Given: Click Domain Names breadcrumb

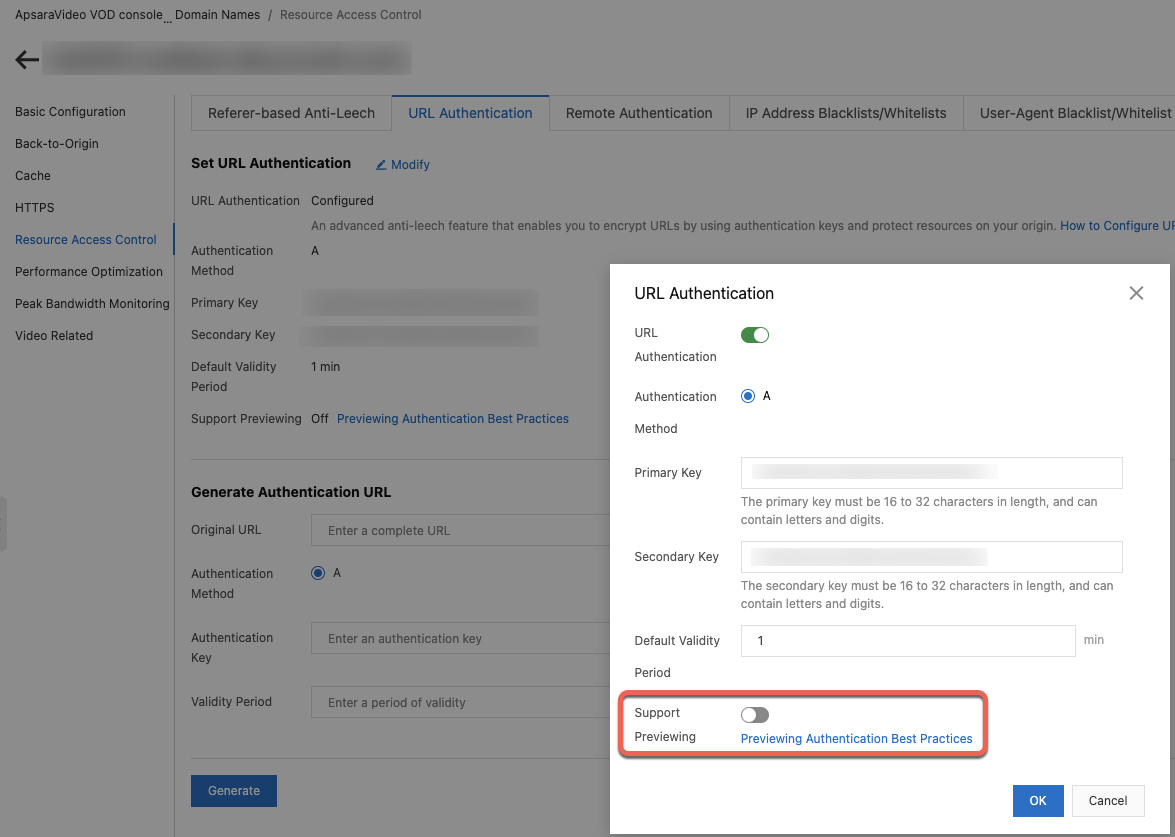Looking at the screenshot, I should pos(217,15).
